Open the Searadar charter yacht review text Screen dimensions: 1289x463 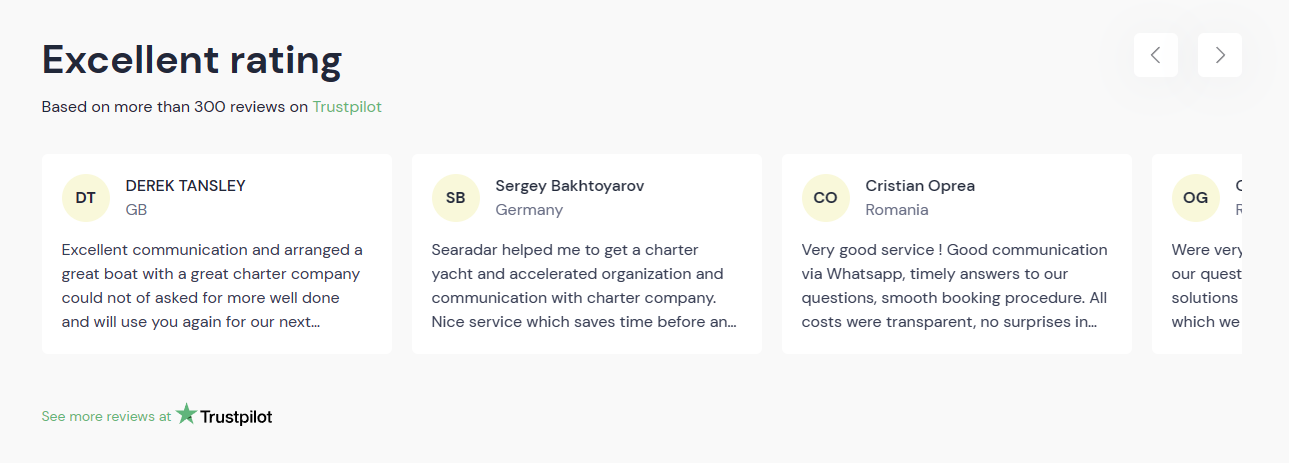click(x=584, y=286)
